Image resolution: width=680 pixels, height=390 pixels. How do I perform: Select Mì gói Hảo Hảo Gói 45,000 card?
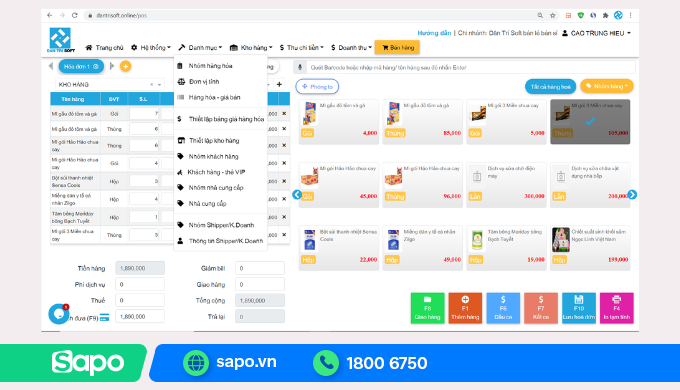pos(339,184)
